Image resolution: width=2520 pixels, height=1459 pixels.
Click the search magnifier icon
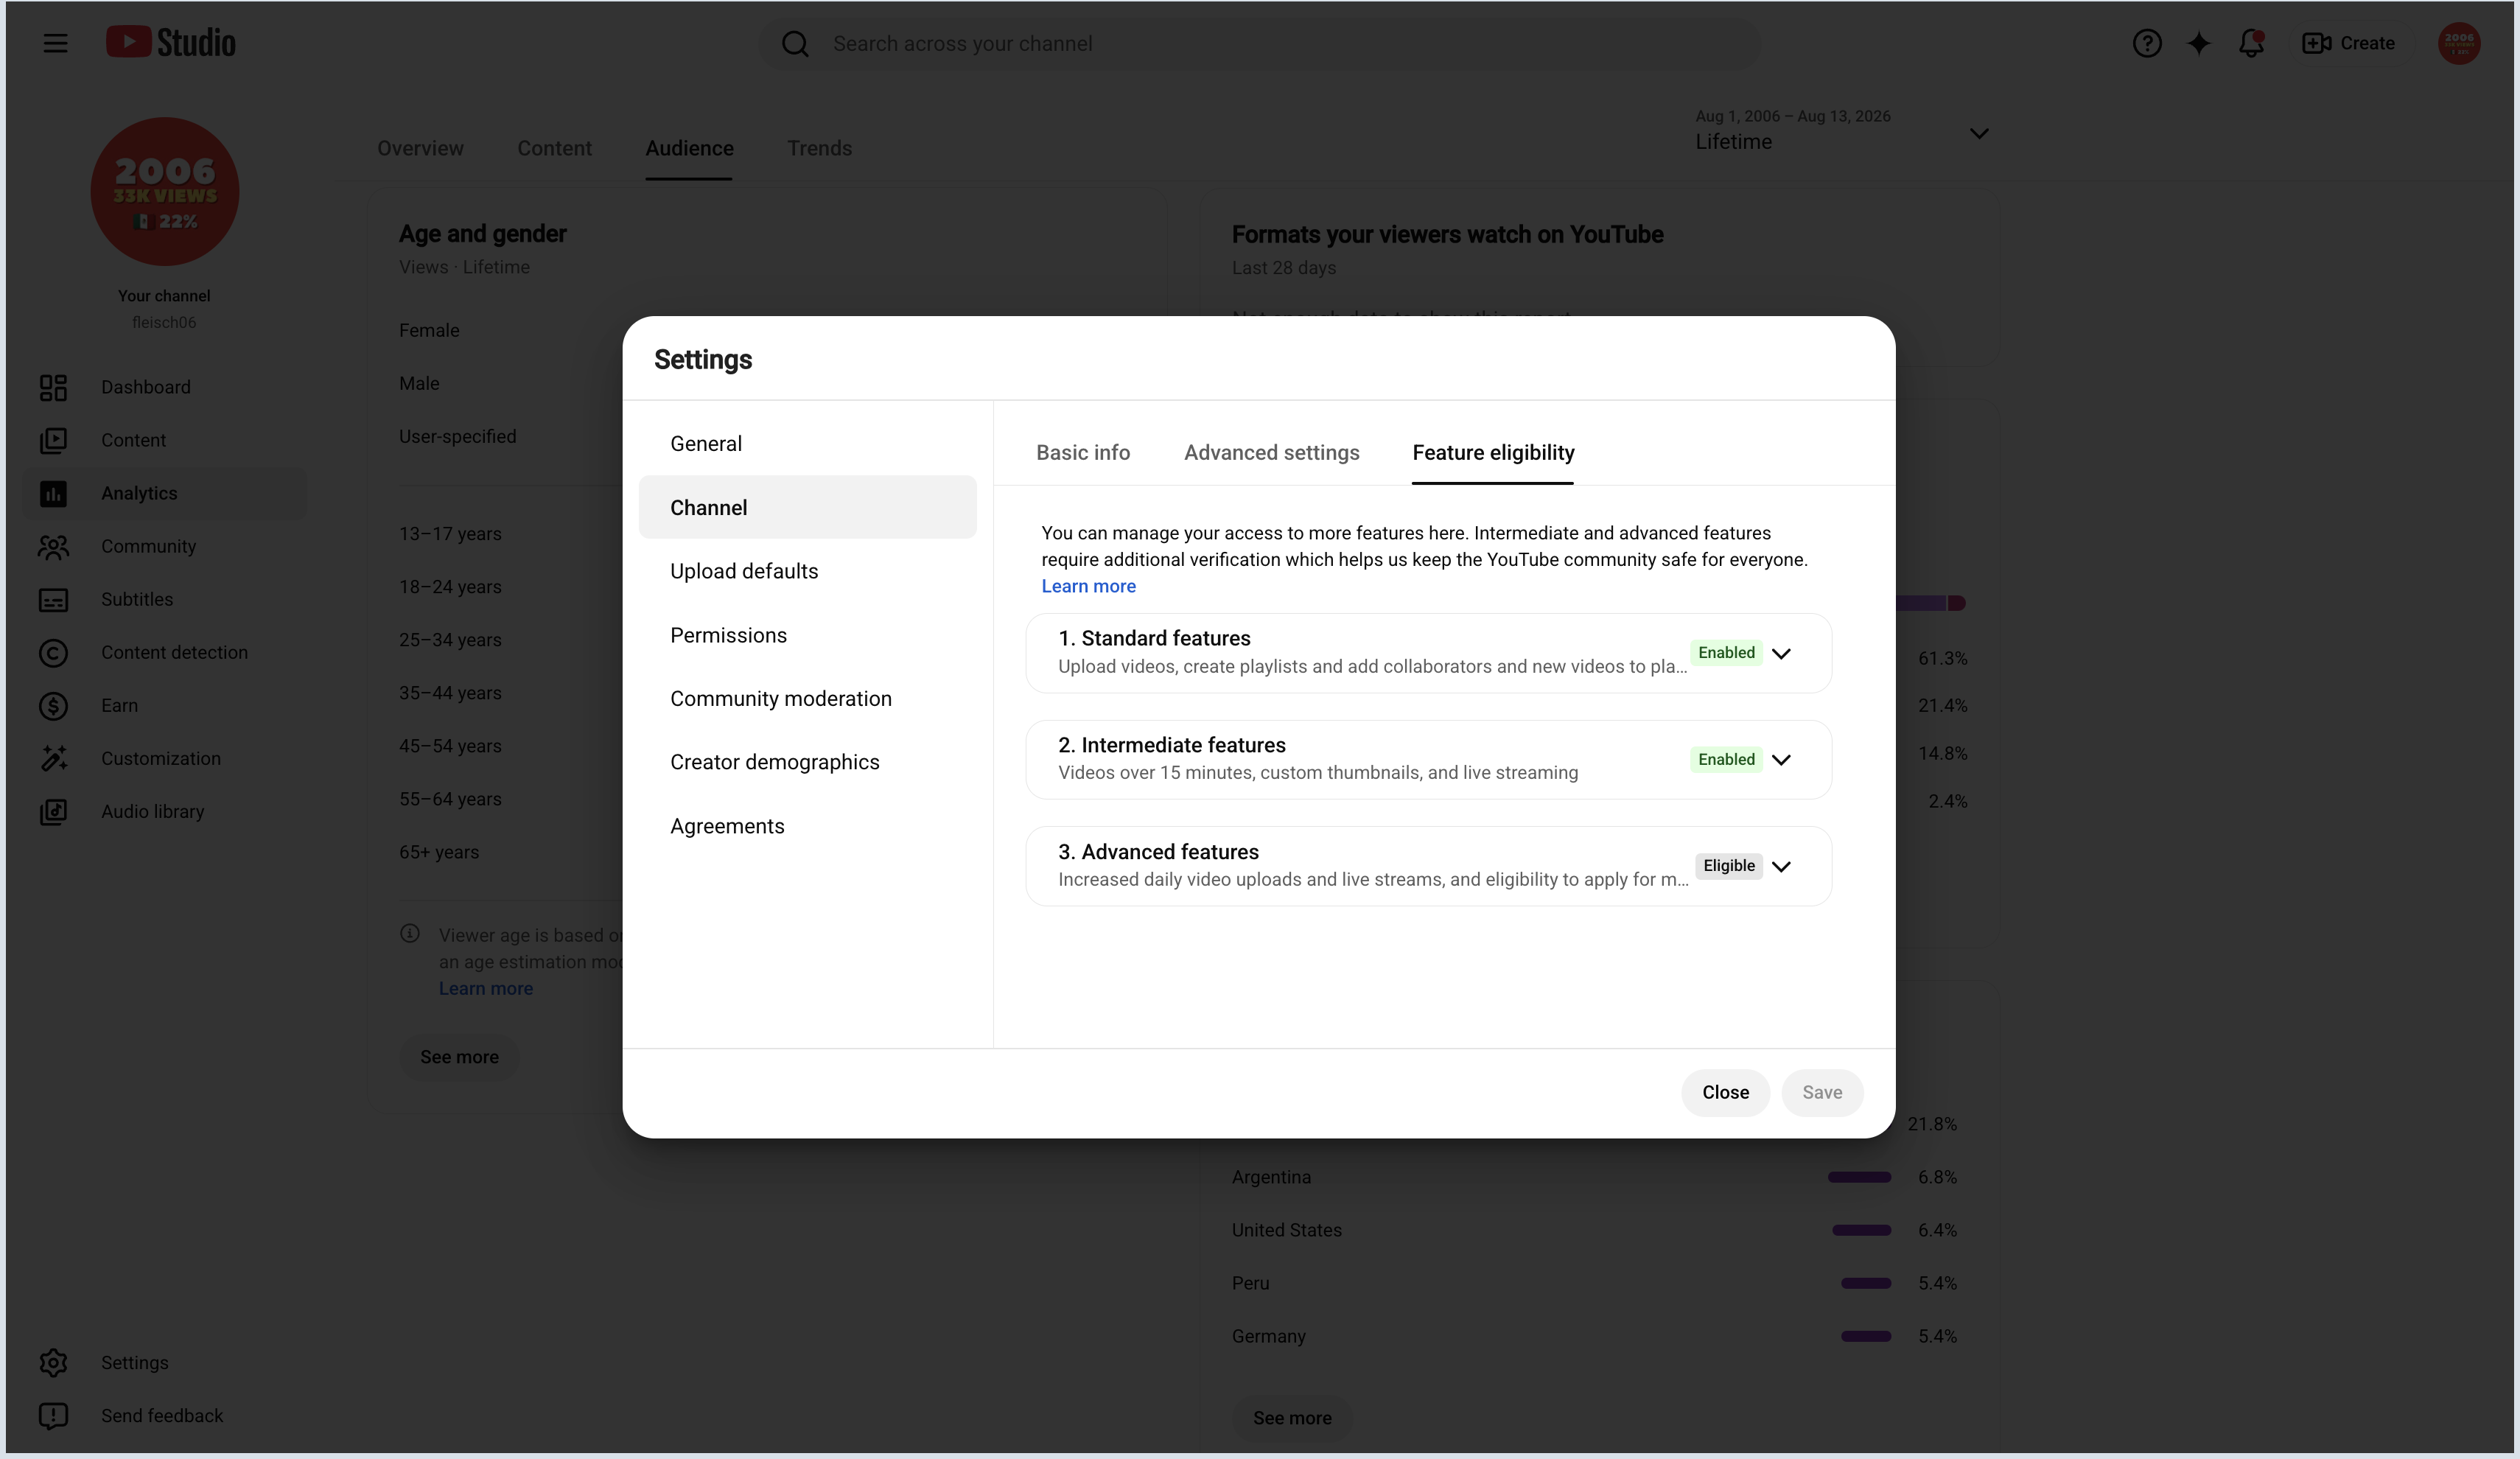pos(795,44)
